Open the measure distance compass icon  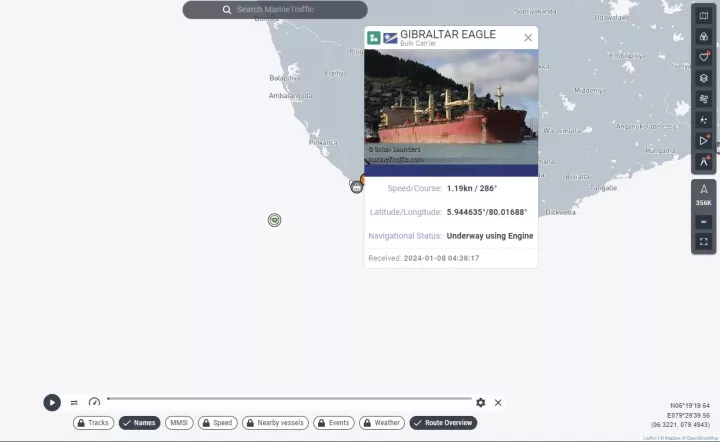(703, 162)
